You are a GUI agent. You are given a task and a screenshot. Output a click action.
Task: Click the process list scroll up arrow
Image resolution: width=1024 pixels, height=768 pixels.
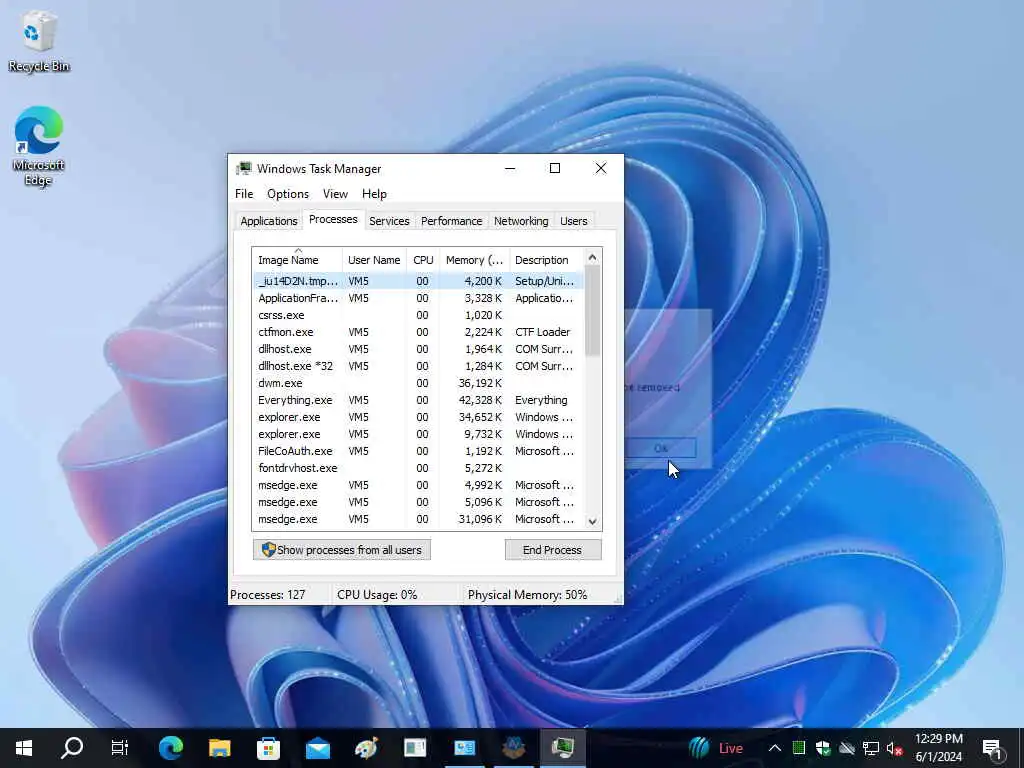(592, 257)
